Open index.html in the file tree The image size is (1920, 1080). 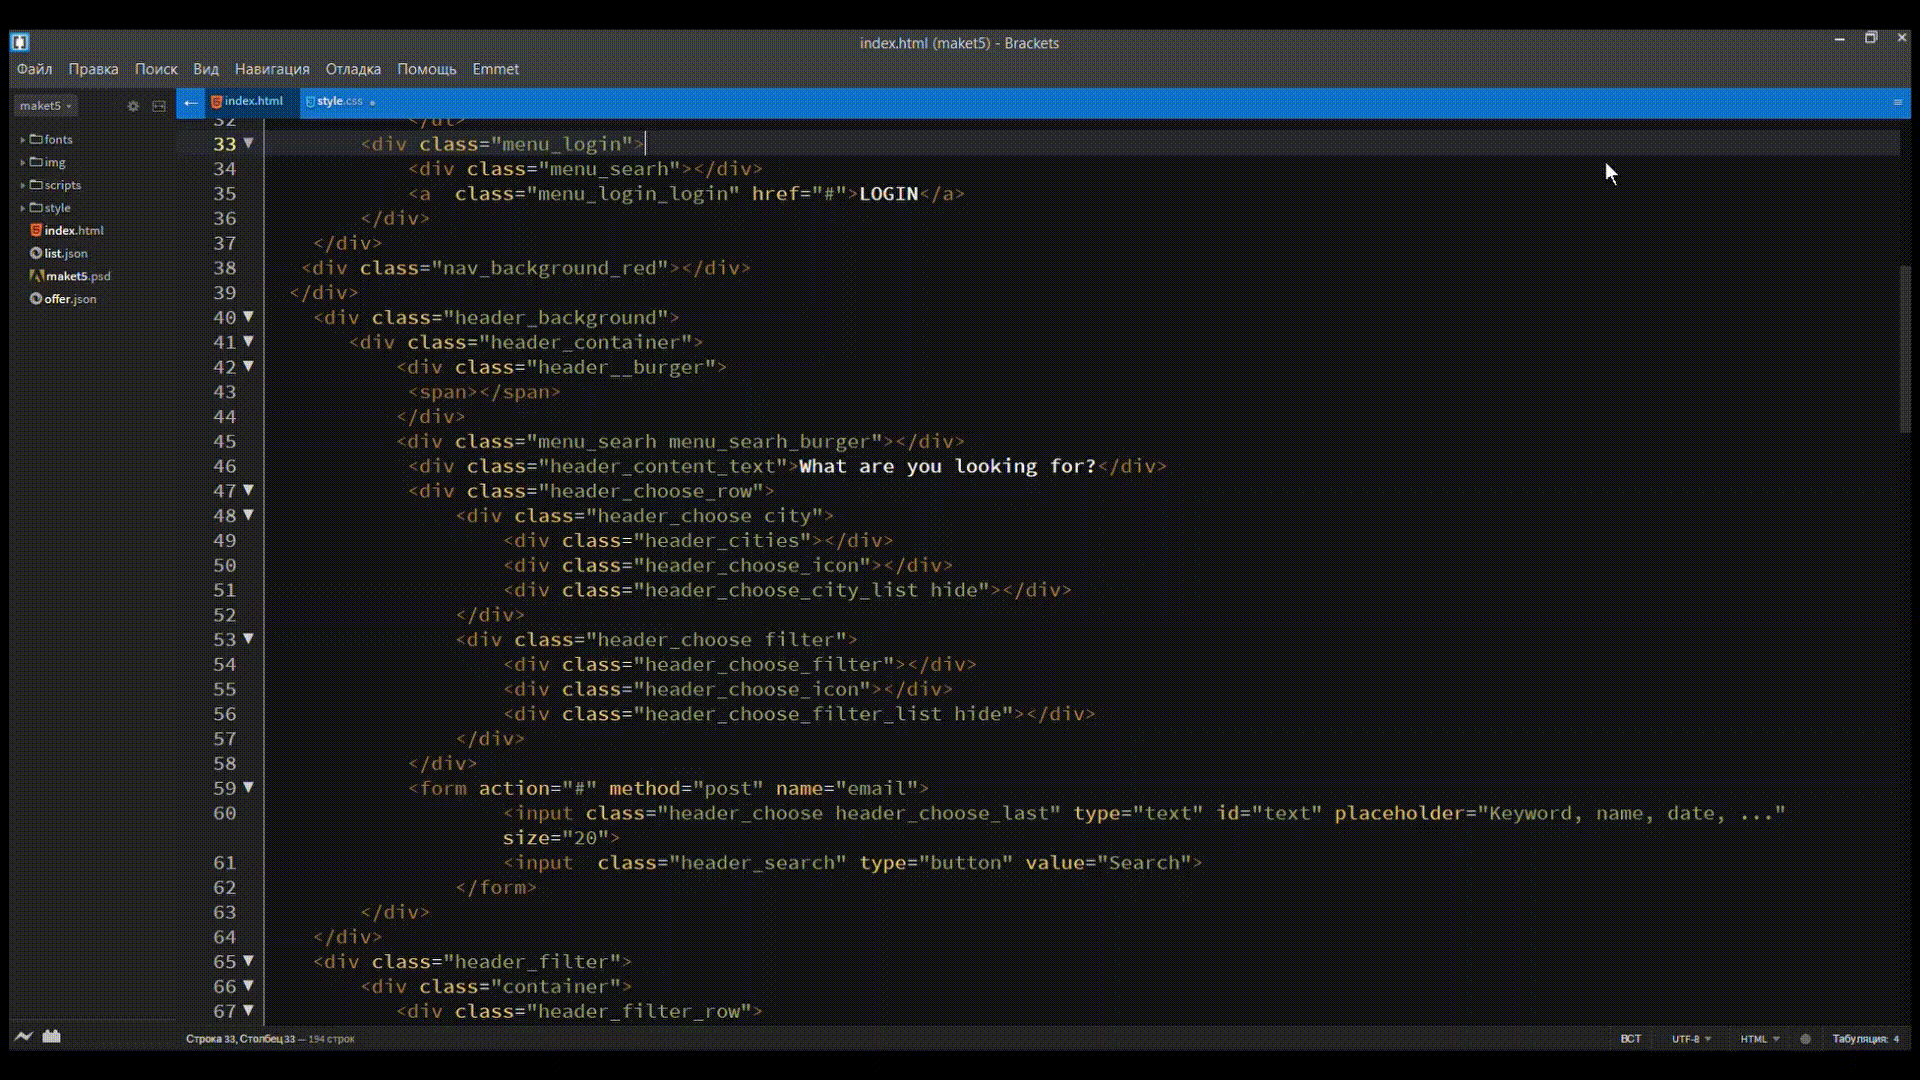[73, 230]
